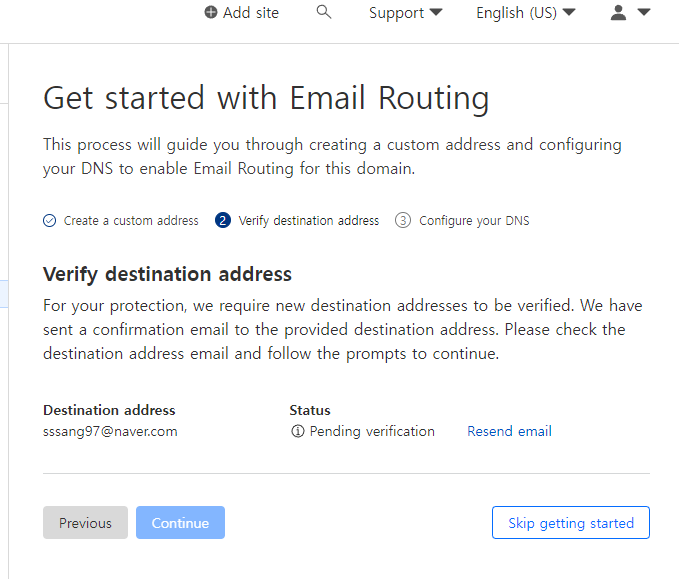Click the Add site text link
The image size is (679, 579).
pos(251,13)
